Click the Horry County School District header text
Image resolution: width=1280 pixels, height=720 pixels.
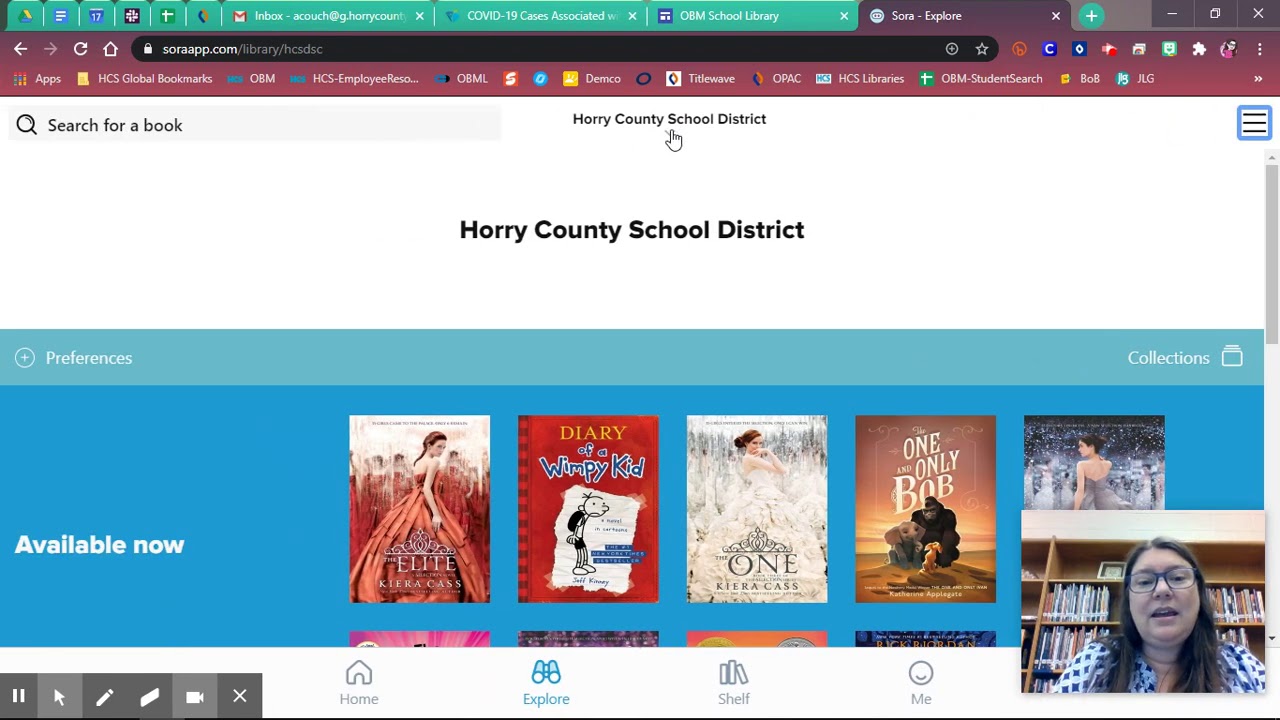(x=669, y=119)
